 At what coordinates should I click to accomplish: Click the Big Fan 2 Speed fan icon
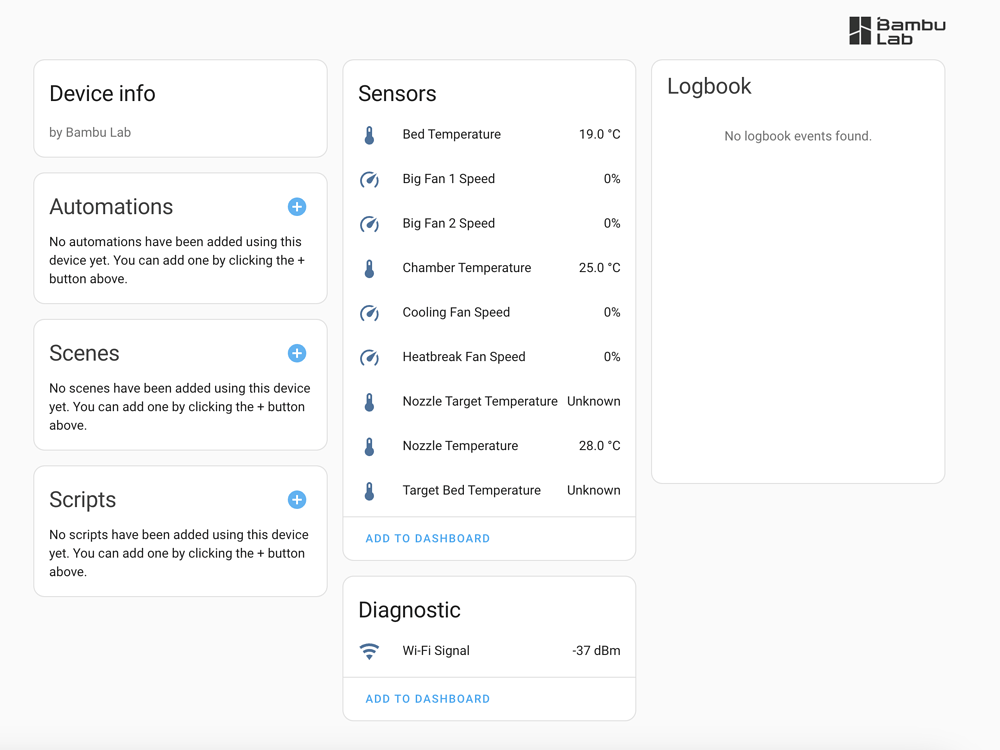pos(370,223)
